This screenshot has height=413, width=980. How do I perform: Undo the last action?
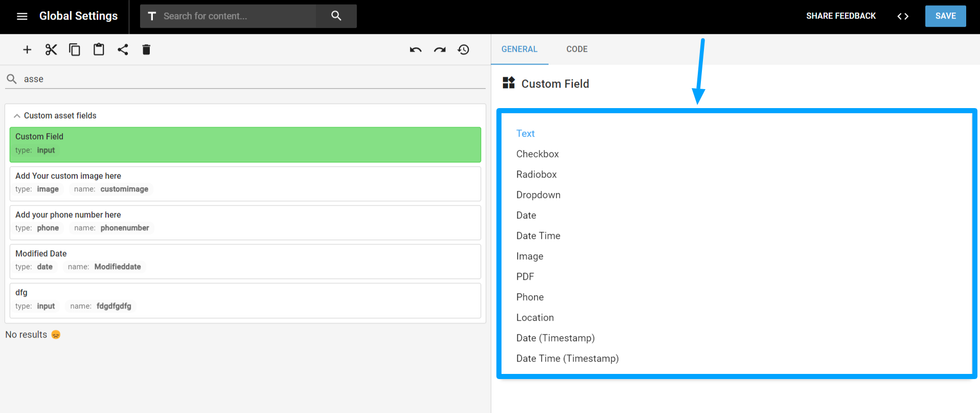pos(416,50)
